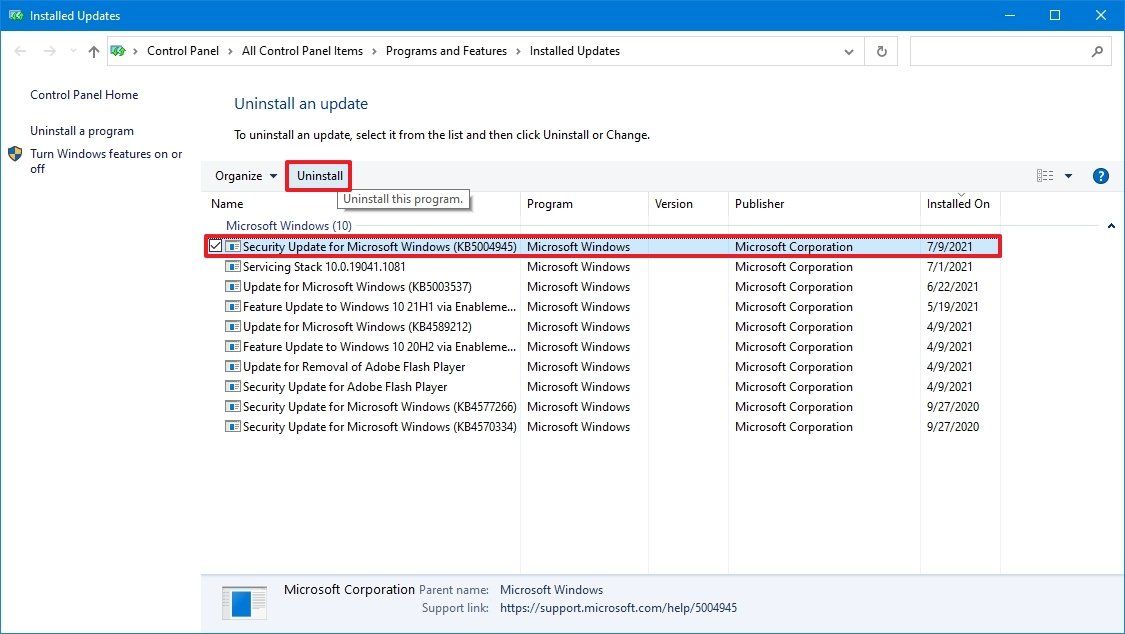Open Control Panel Home link

point(84,95)
